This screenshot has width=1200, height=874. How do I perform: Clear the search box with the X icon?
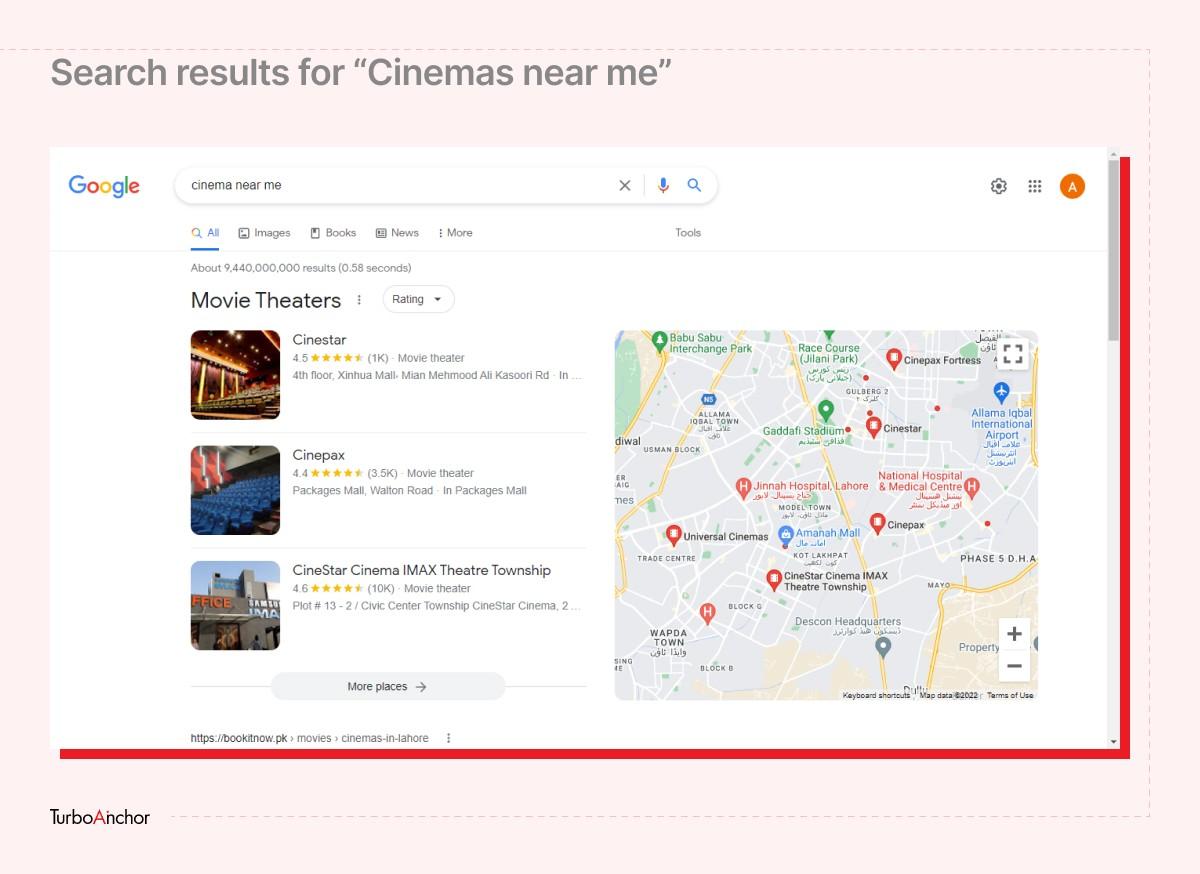(x=625, y=185)
